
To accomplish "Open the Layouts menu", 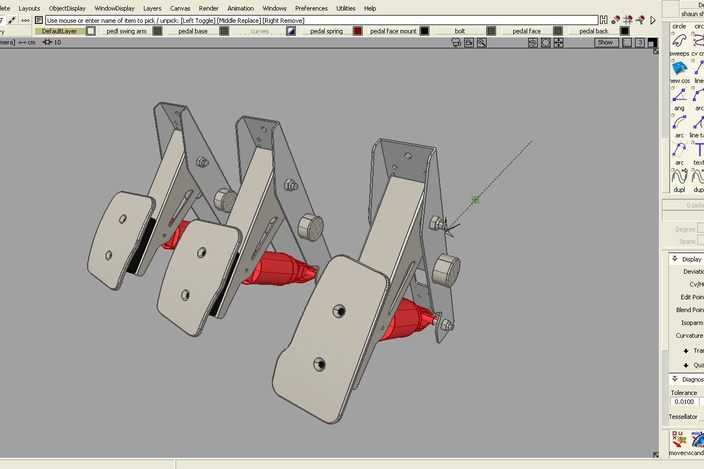I will [x=29, y=9].
